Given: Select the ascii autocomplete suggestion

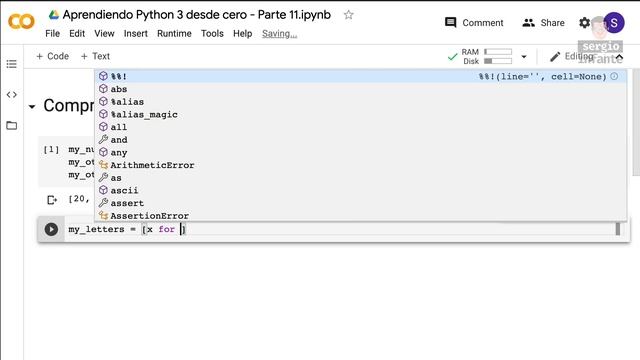Looking at the screenshot, I should (361, 190).
